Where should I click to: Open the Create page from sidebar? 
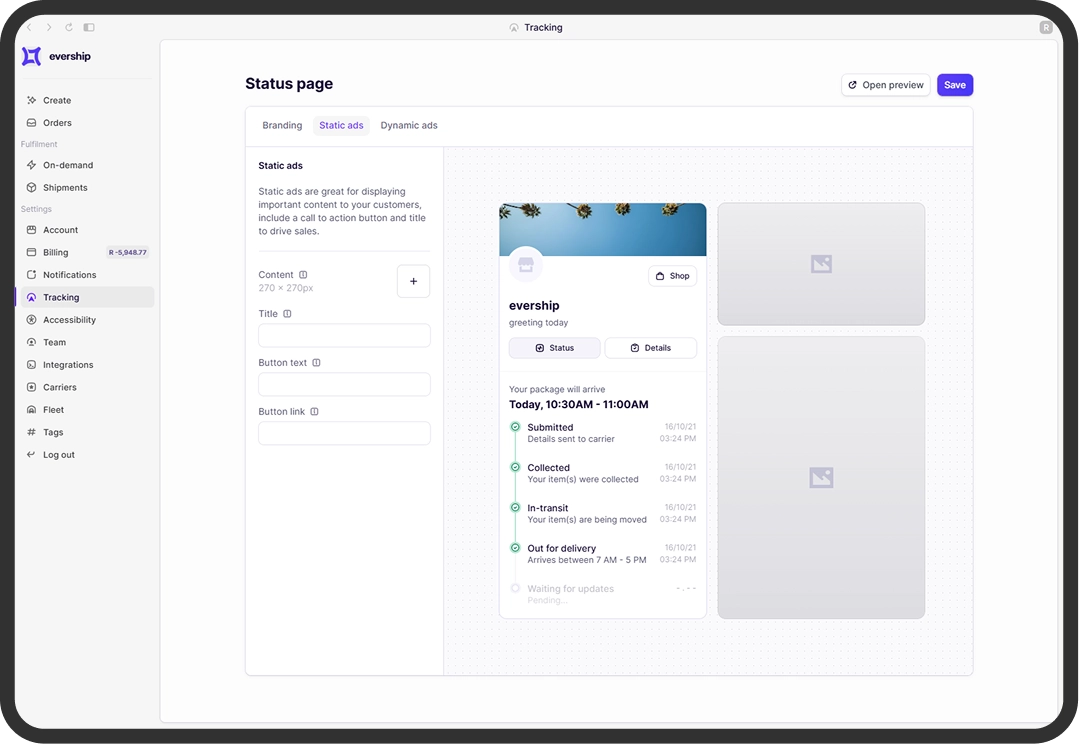pyautogui.click(x=57, y=100)
